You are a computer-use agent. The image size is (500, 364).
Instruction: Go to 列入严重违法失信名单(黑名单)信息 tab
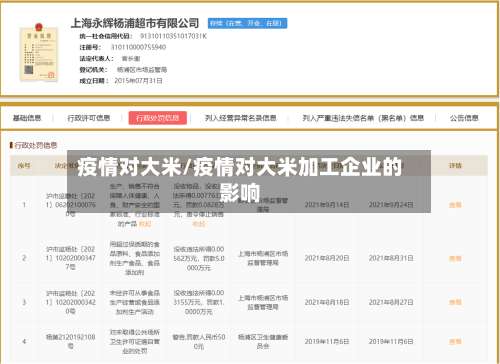[x=363, y=118]
